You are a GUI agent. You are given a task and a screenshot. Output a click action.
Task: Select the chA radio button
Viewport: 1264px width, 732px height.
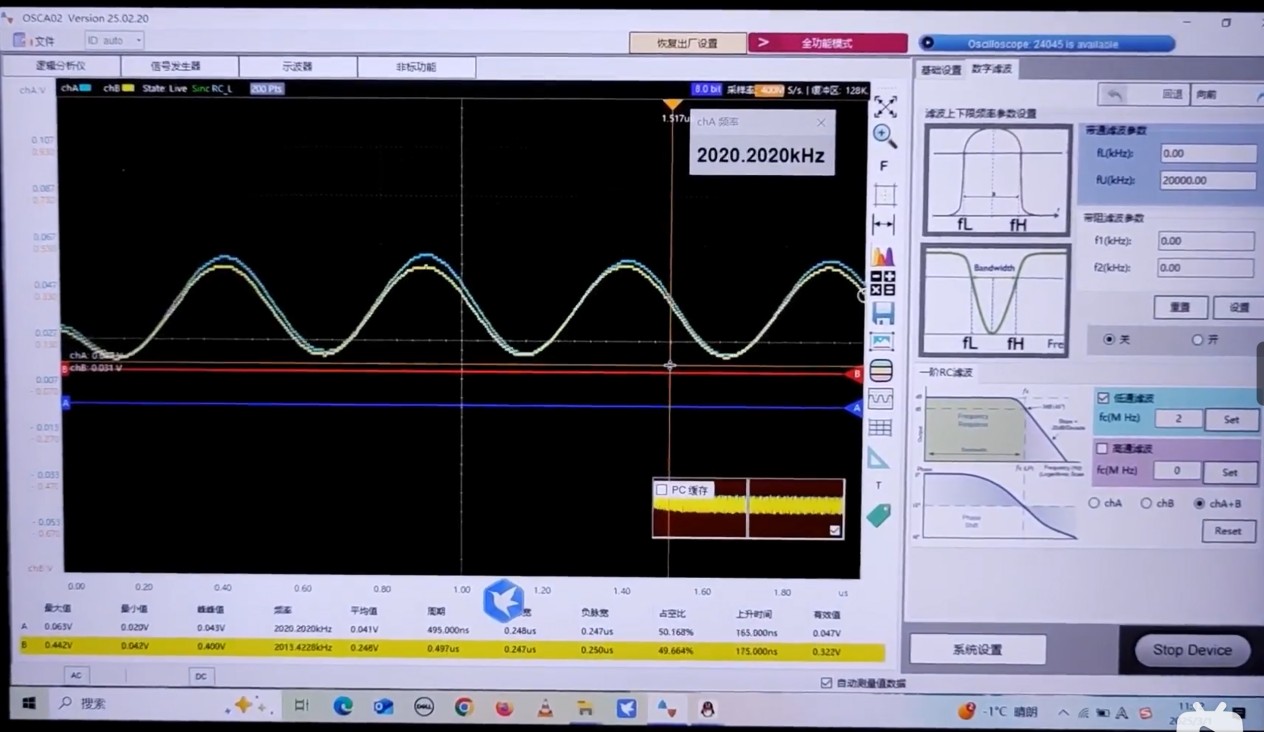pyautogui.click(x=1094, y=504)
